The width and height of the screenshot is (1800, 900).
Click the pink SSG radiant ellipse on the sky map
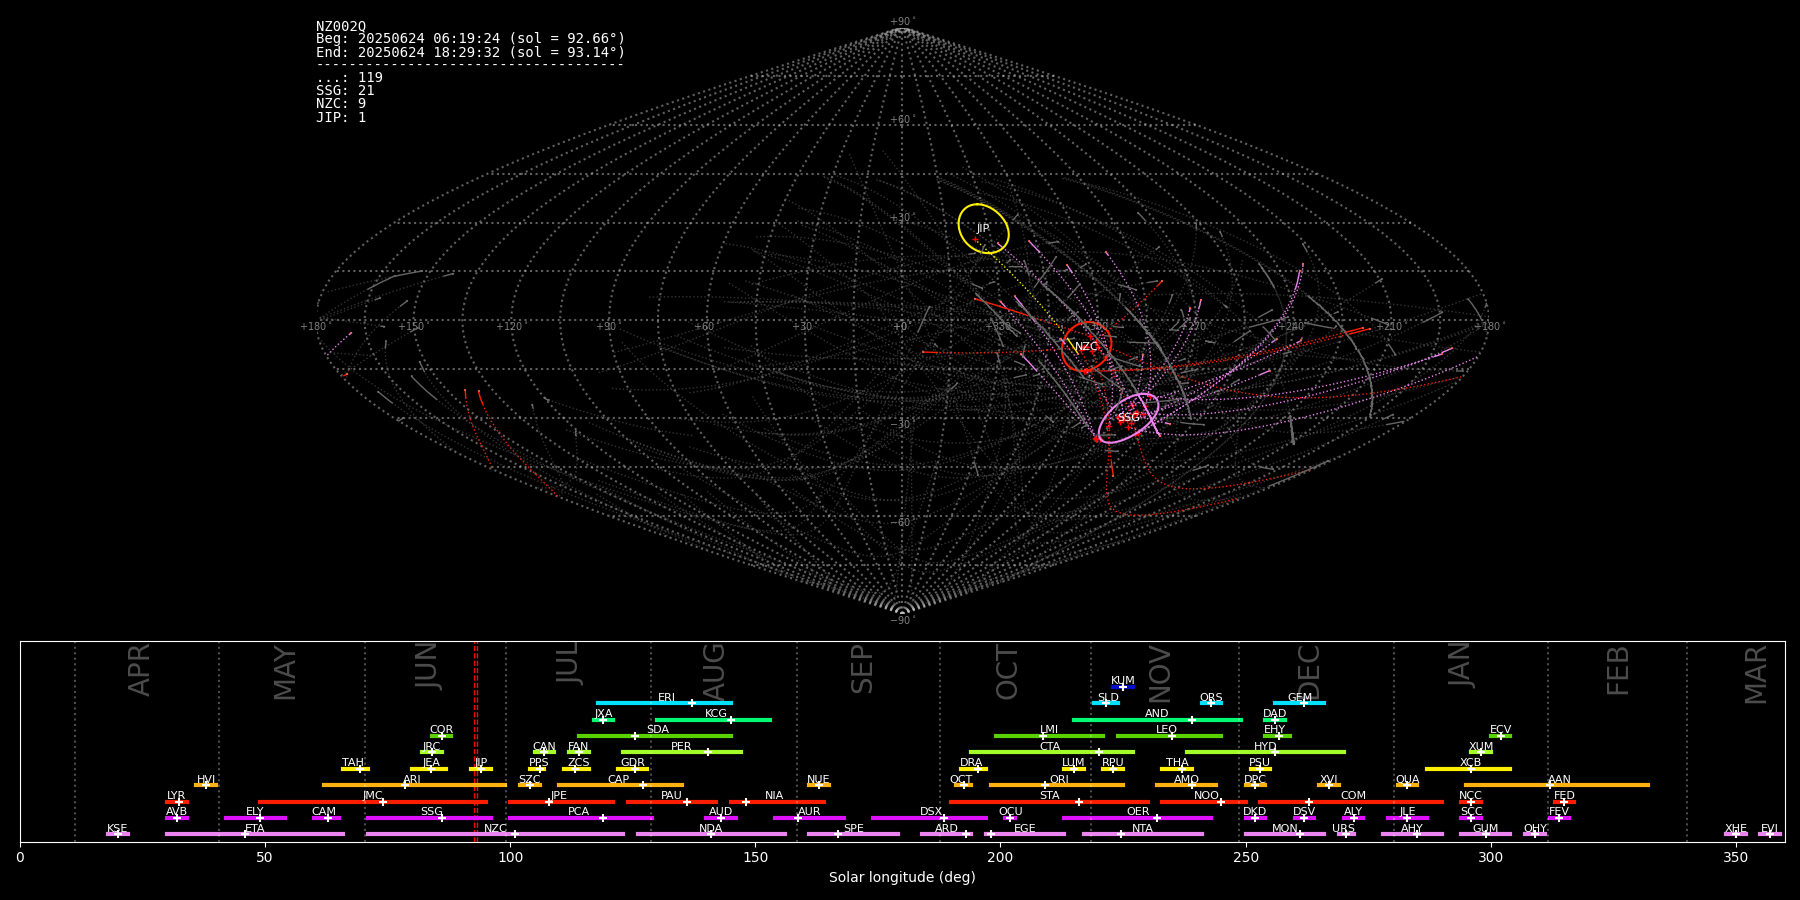1128,418
